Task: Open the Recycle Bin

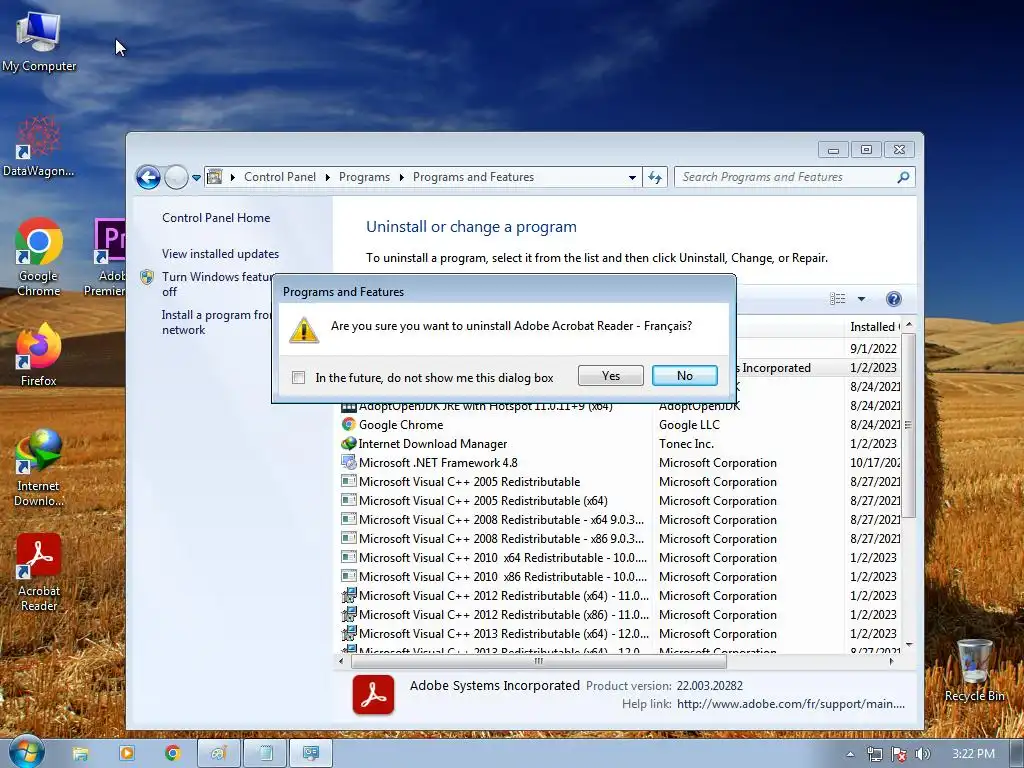Action: (974, 670)
